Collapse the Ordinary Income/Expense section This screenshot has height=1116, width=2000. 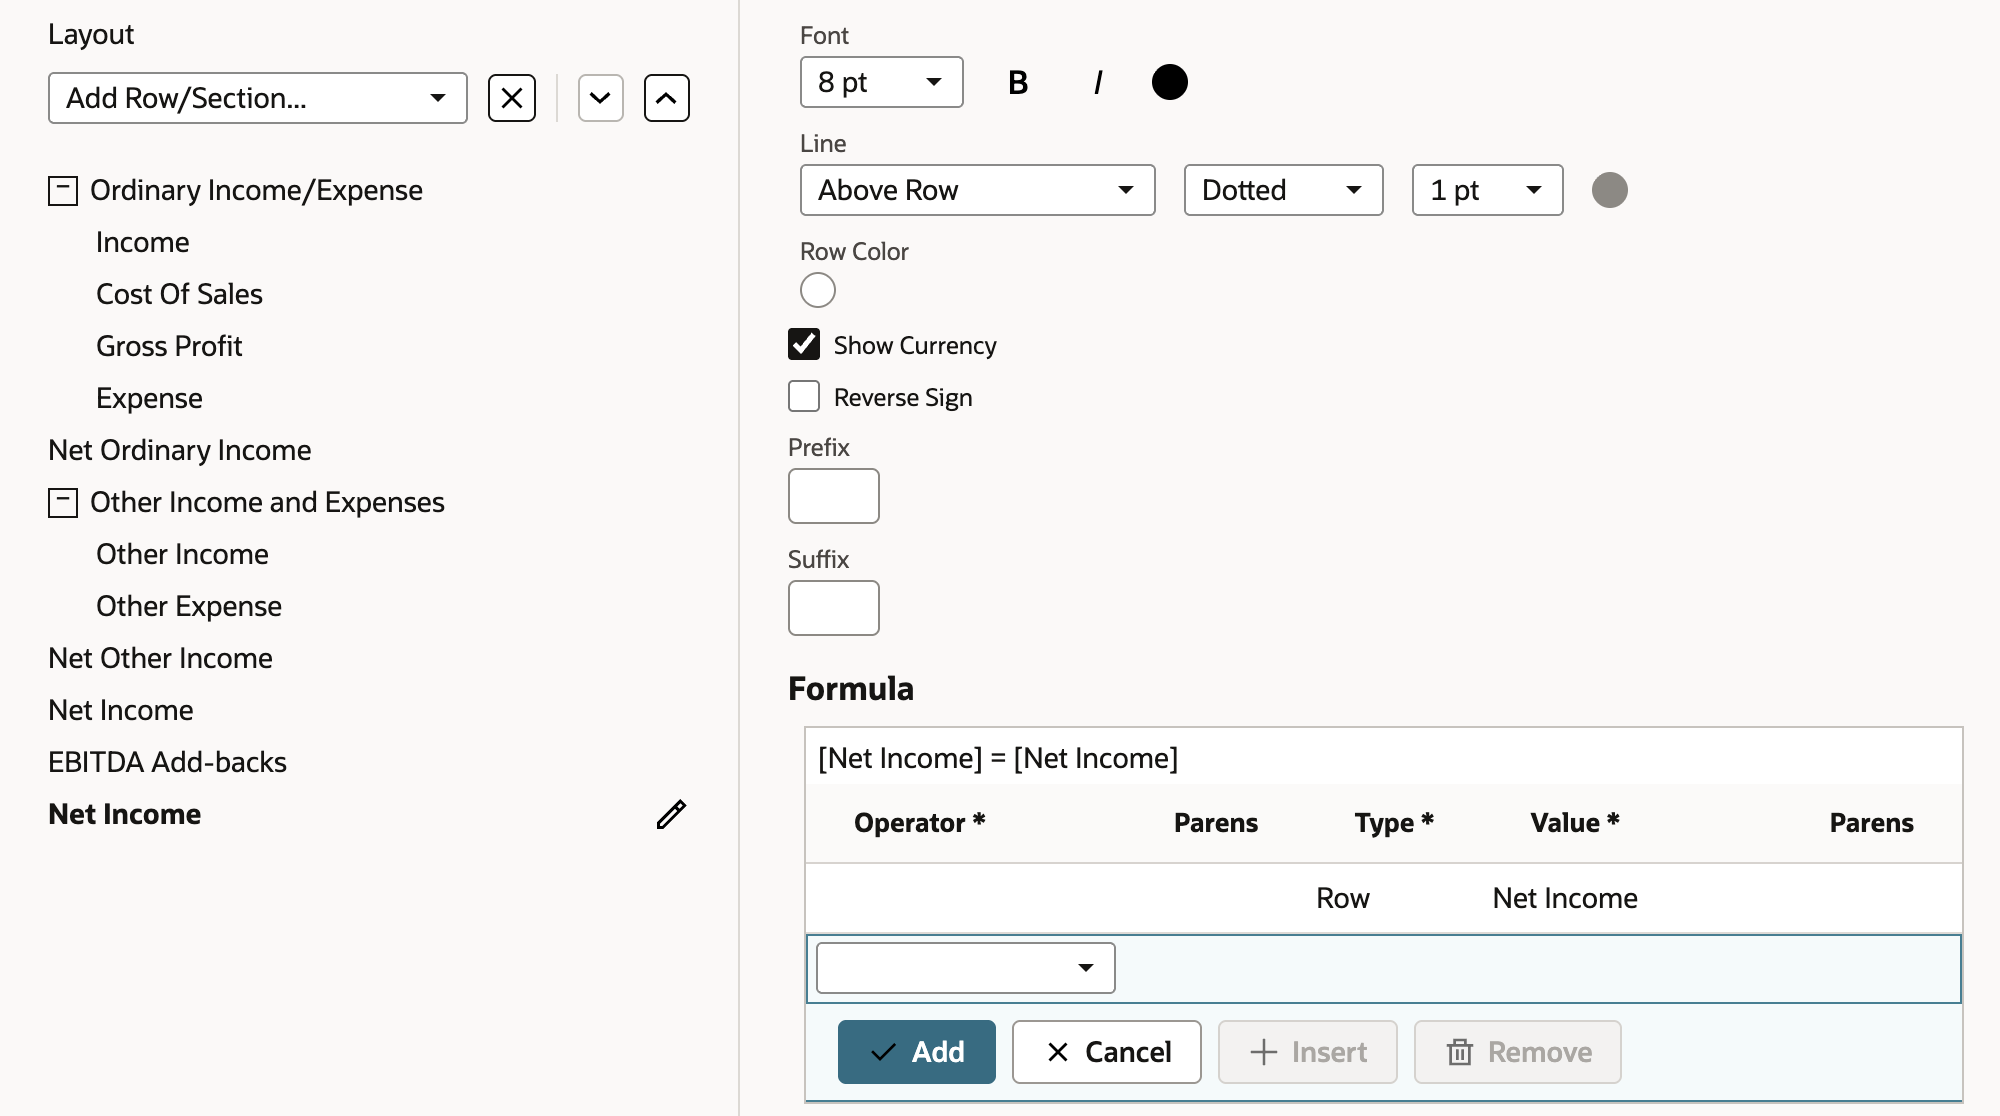click(63, 190)
